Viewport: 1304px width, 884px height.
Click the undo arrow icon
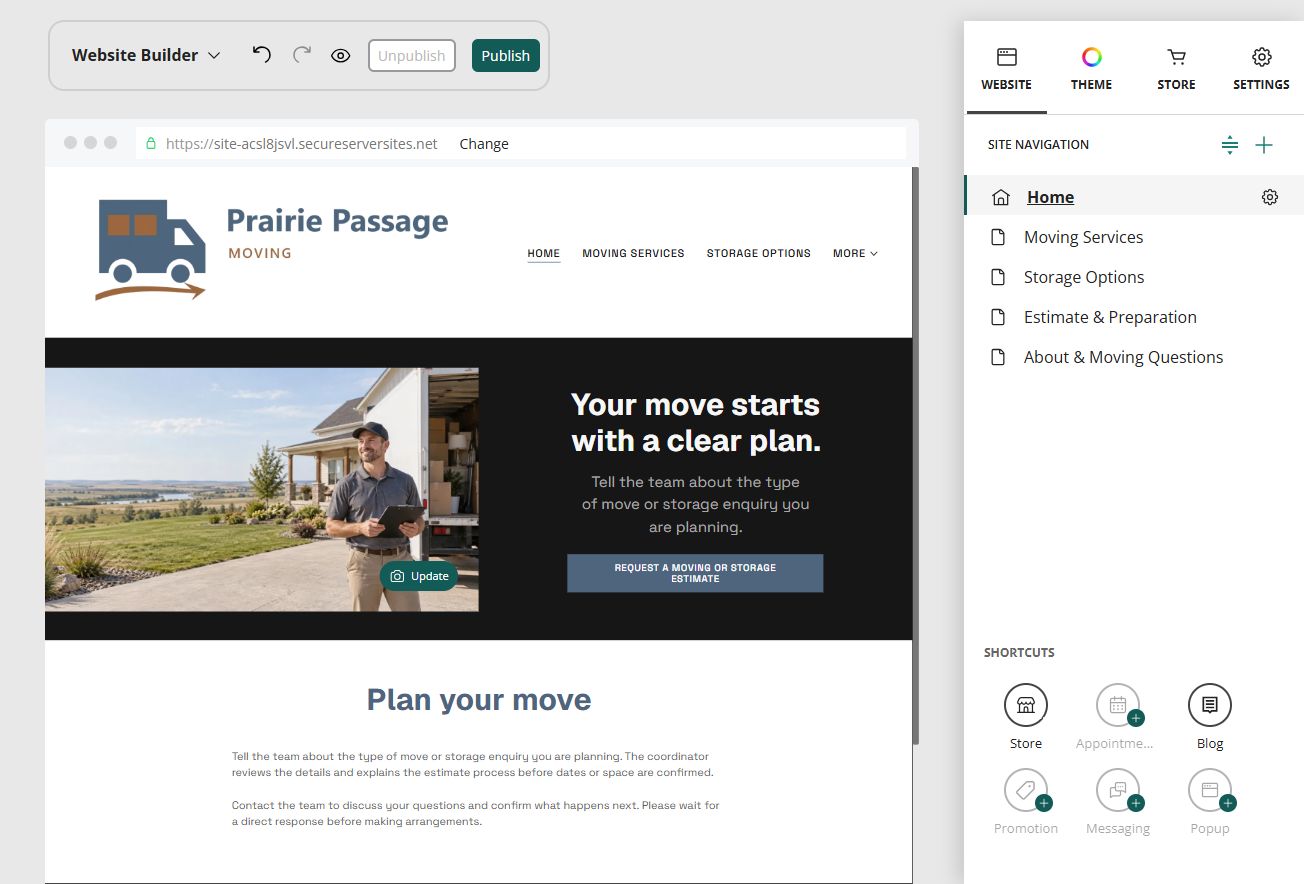262,55
